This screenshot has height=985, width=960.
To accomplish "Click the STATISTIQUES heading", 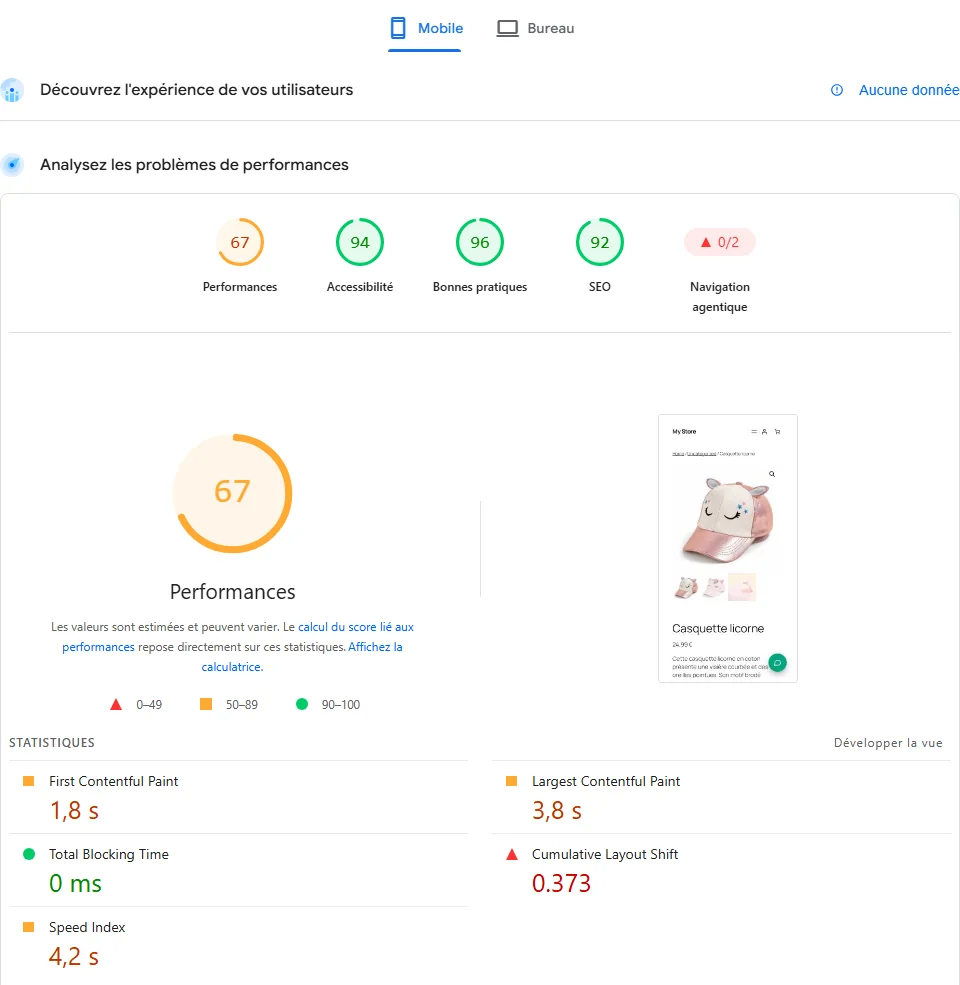I will point(52,743).
